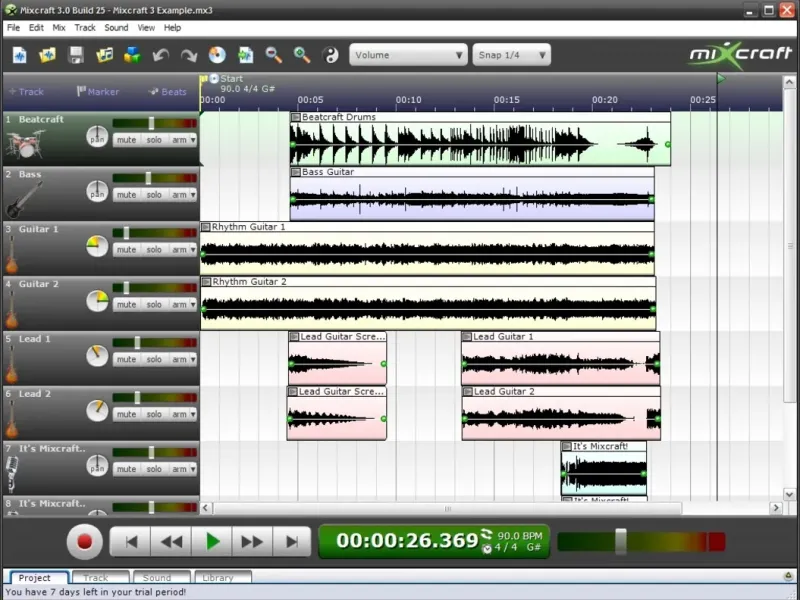Click the Rhythm Guitar 1 clip menu icon
The width and height of the screenshot is (800, 600).
pos(206,227)
